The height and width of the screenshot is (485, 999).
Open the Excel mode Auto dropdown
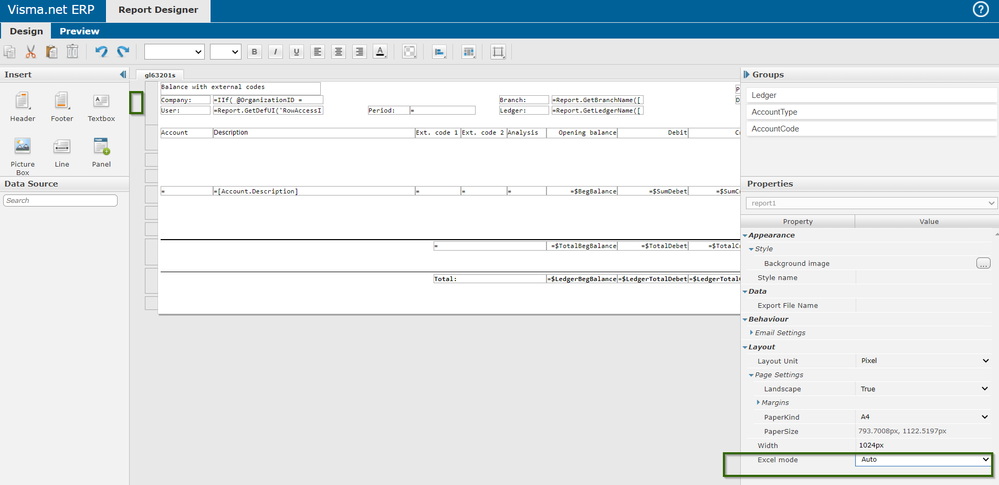coord(923,459)
